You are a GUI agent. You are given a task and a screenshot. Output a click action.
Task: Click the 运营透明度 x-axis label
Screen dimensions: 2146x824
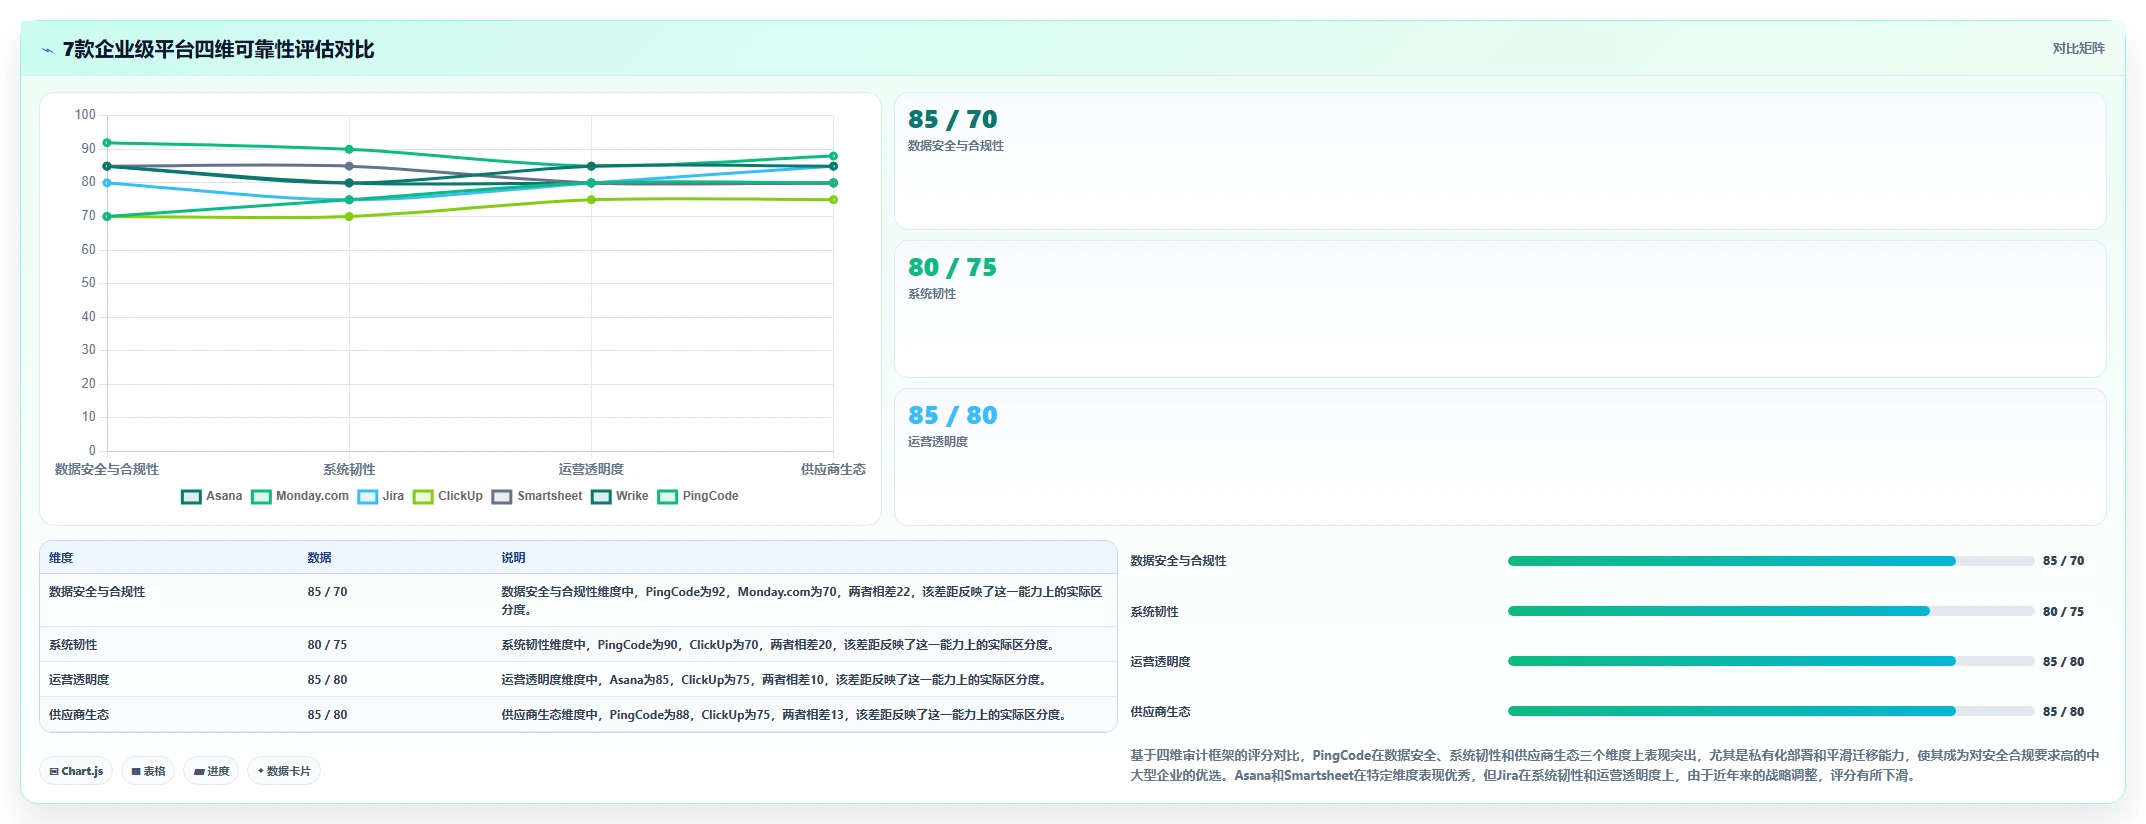[x=591, y=469]
